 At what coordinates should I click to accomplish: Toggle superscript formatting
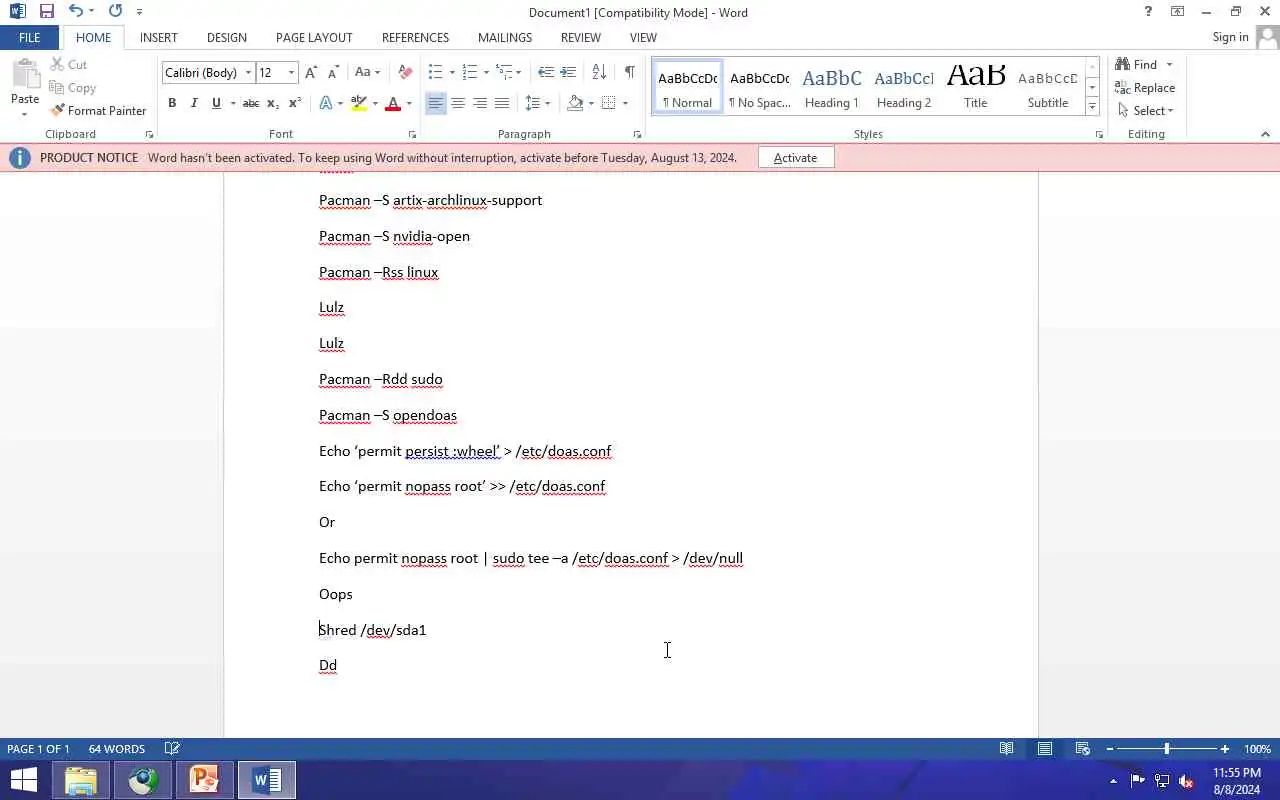[295, 103]
